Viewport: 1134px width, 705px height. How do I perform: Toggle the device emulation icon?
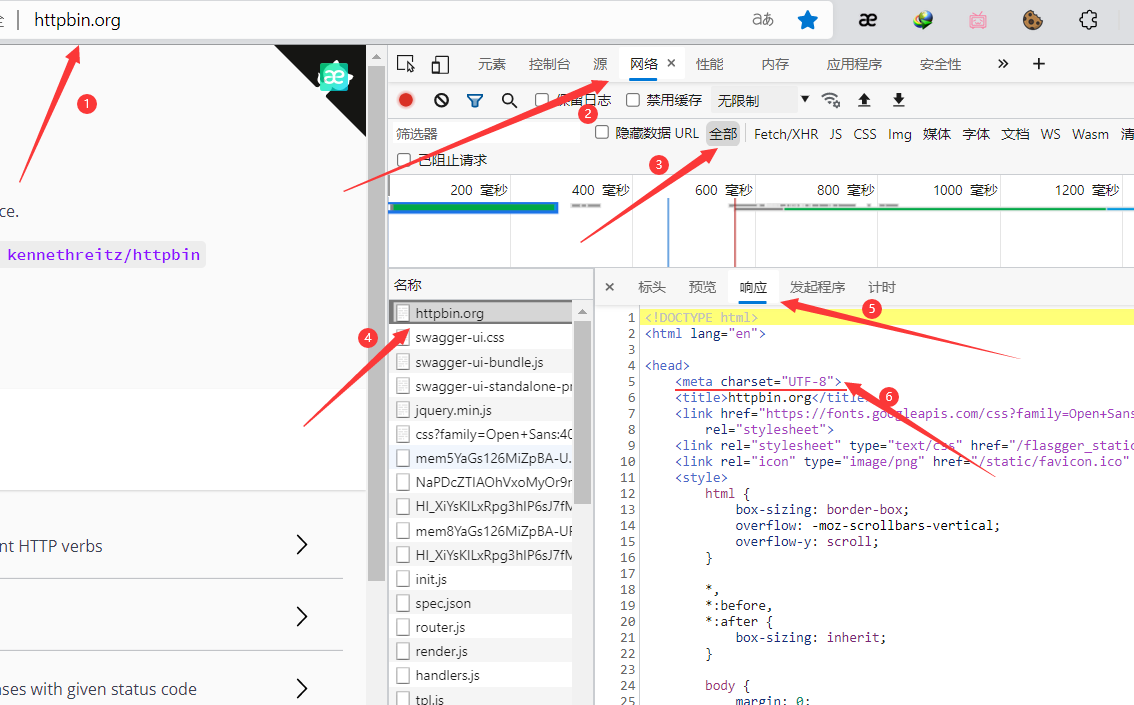point(440,64)
